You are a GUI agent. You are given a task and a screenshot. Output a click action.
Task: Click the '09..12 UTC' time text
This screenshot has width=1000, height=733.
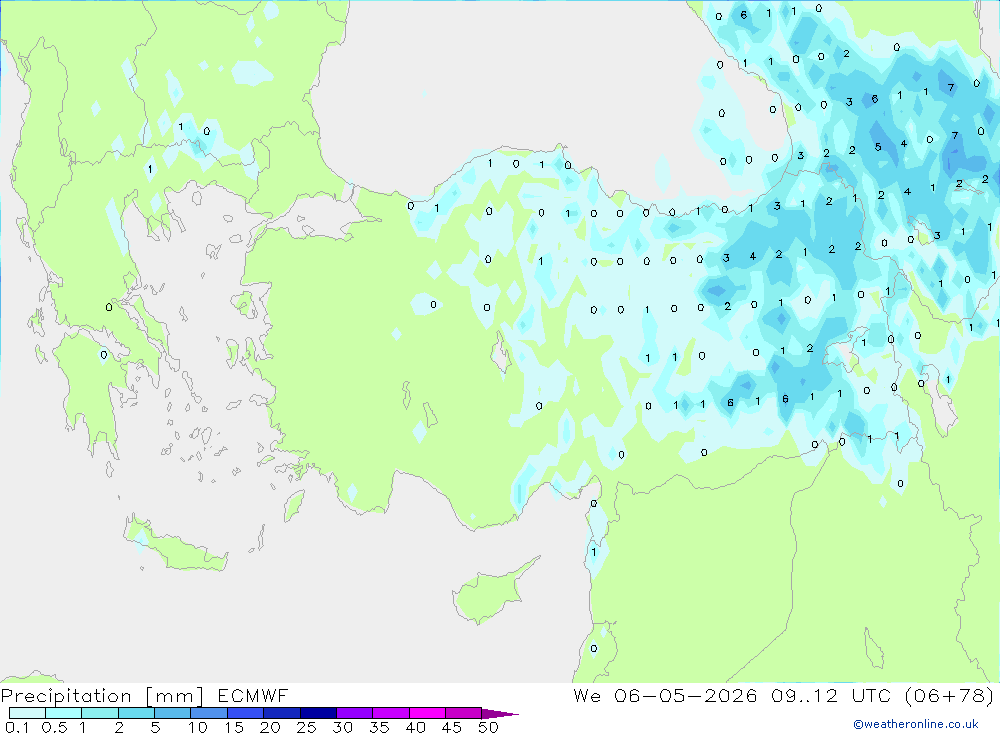pyautogui.click(x=831, y=695)
